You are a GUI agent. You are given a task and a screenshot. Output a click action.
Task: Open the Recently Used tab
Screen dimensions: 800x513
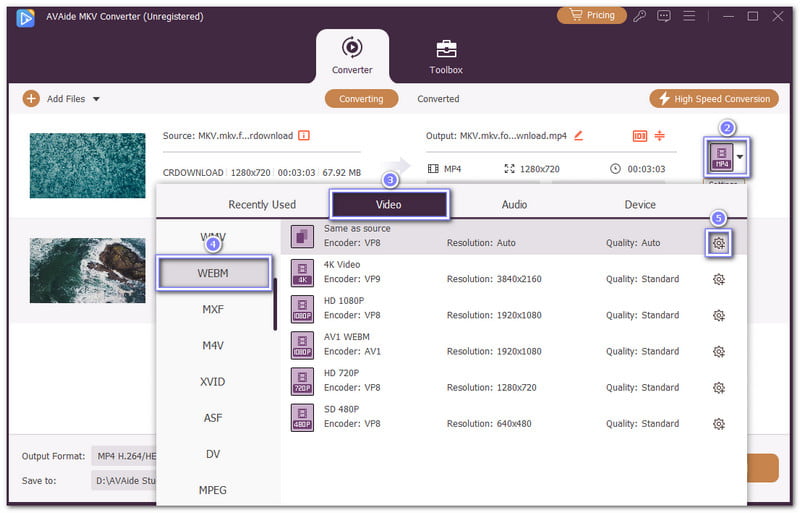[x=262, y=205]
